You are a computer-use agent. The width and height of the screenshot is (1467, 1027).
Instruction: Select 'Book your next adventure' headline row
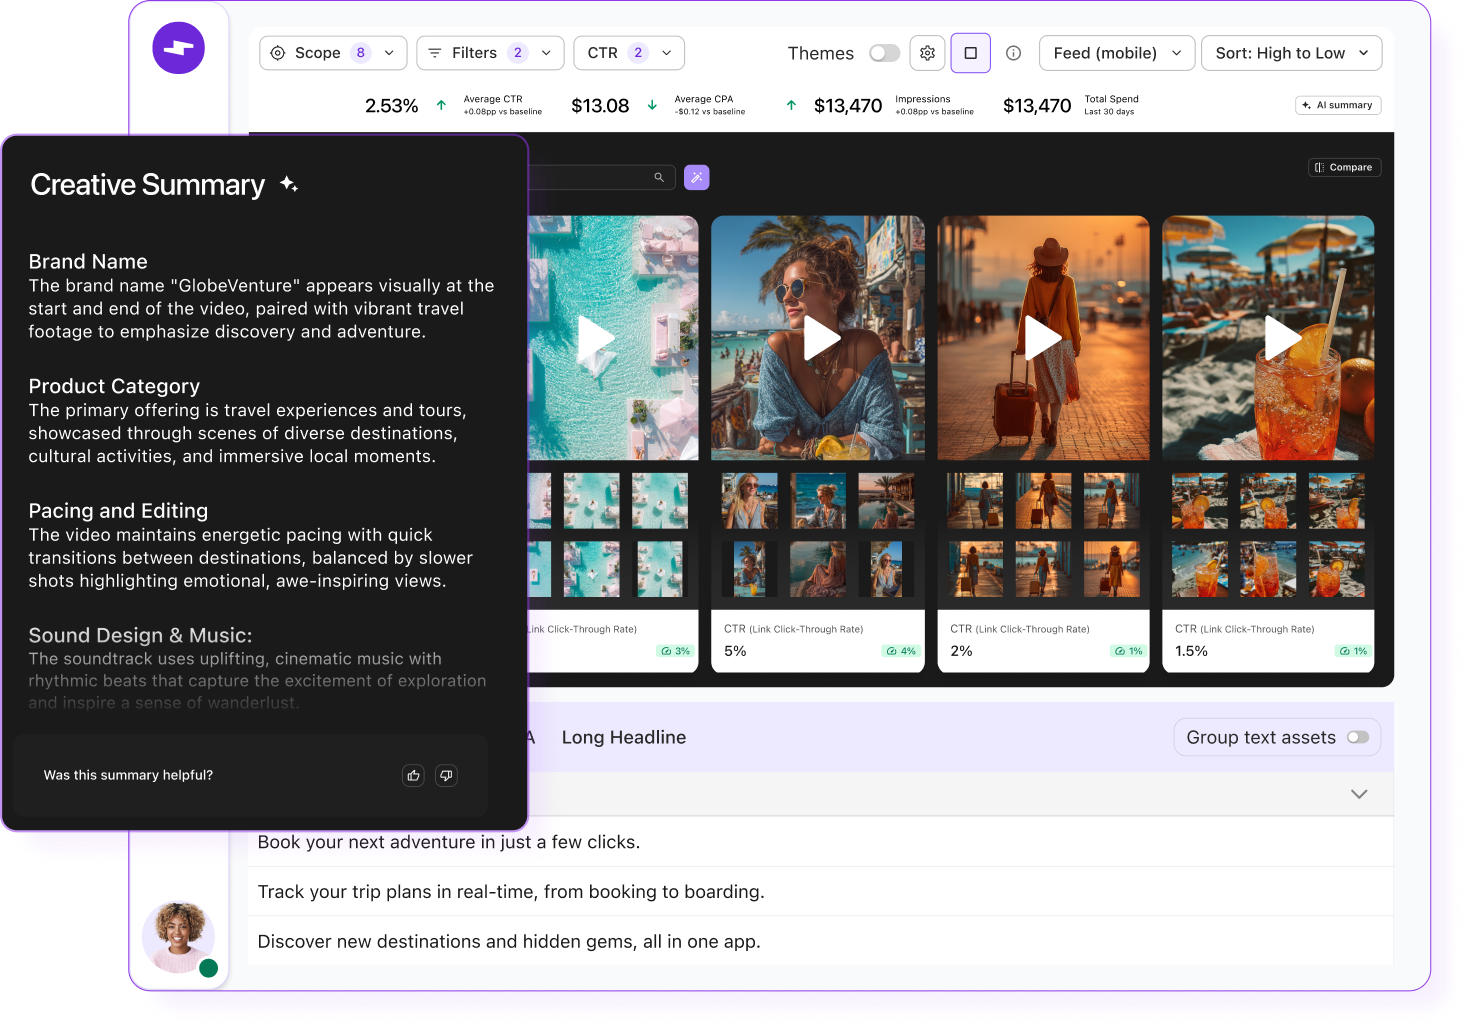click(x=820, y=842)
